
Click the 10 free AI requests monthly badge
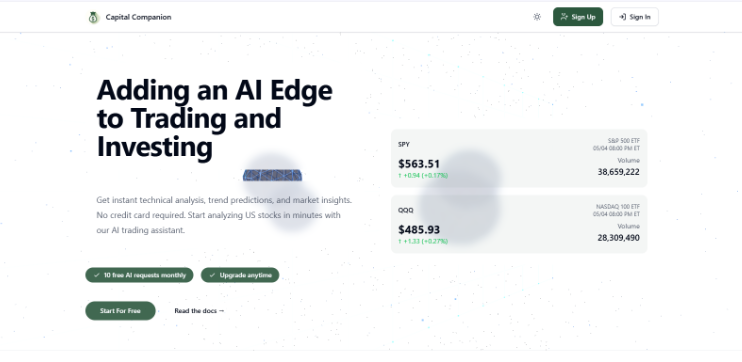pyautogui.click(x=139, y=275)
